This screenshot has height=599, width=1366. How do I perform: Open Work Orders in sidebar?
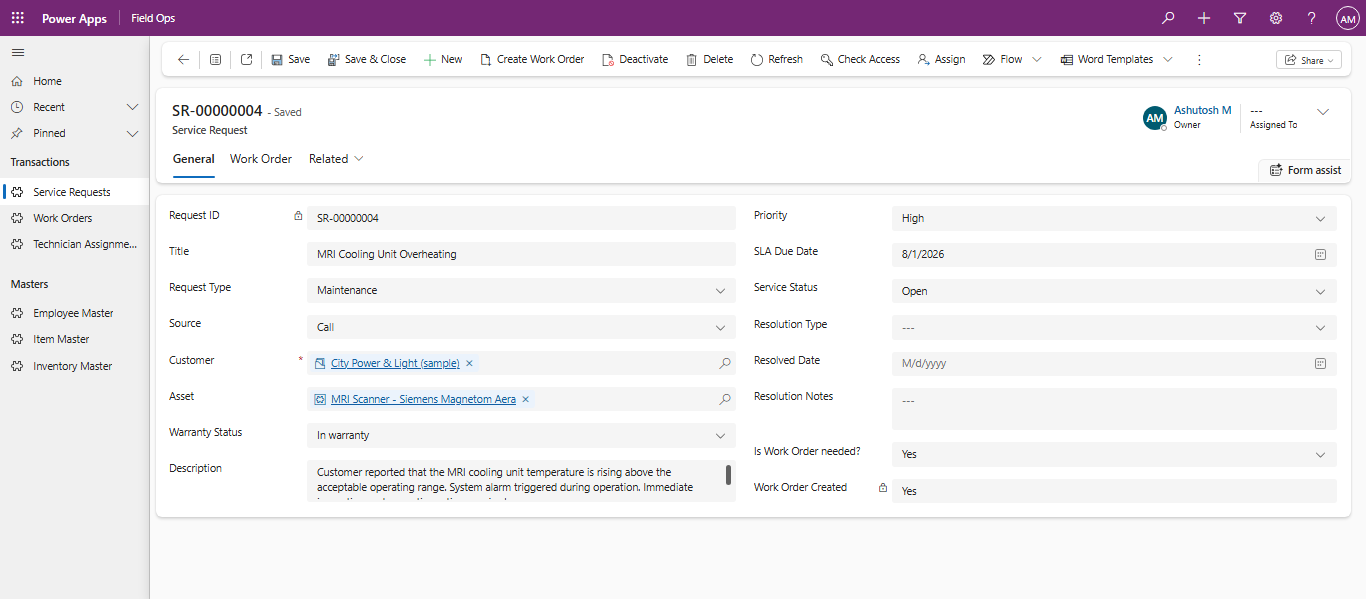(74, 218)
